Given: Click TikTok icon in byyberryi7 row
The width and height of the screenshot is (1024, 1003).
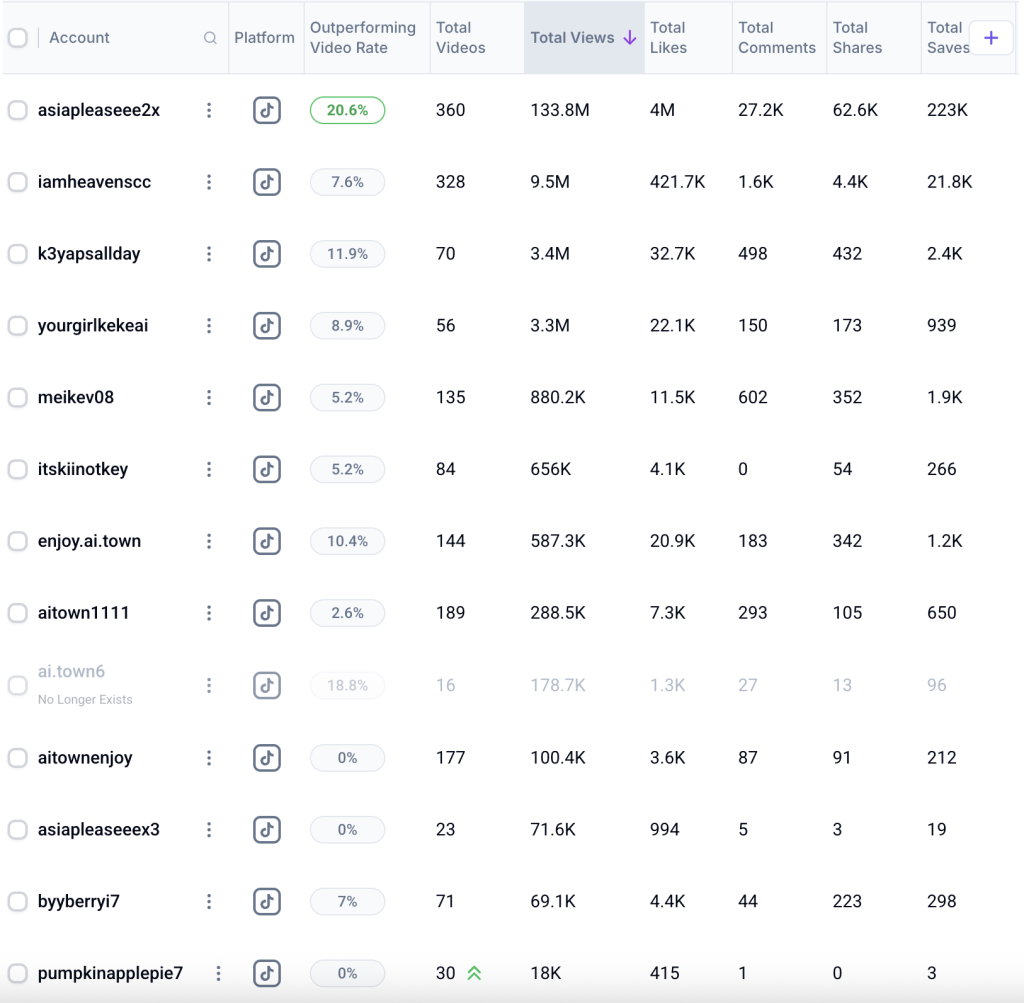Looking at the screenshot, I should pyautogui.click(x=266, y=901).
